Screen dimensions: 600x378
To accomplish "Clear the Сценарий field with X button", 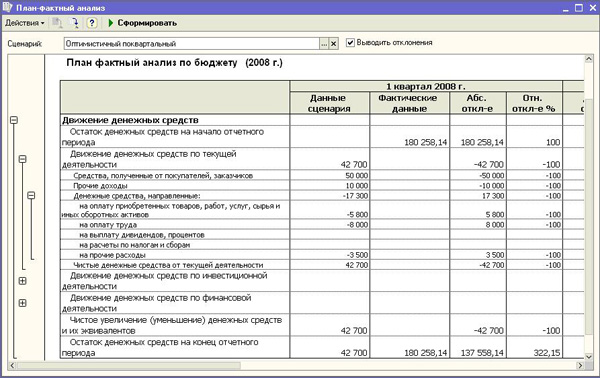I will point(334,44).
